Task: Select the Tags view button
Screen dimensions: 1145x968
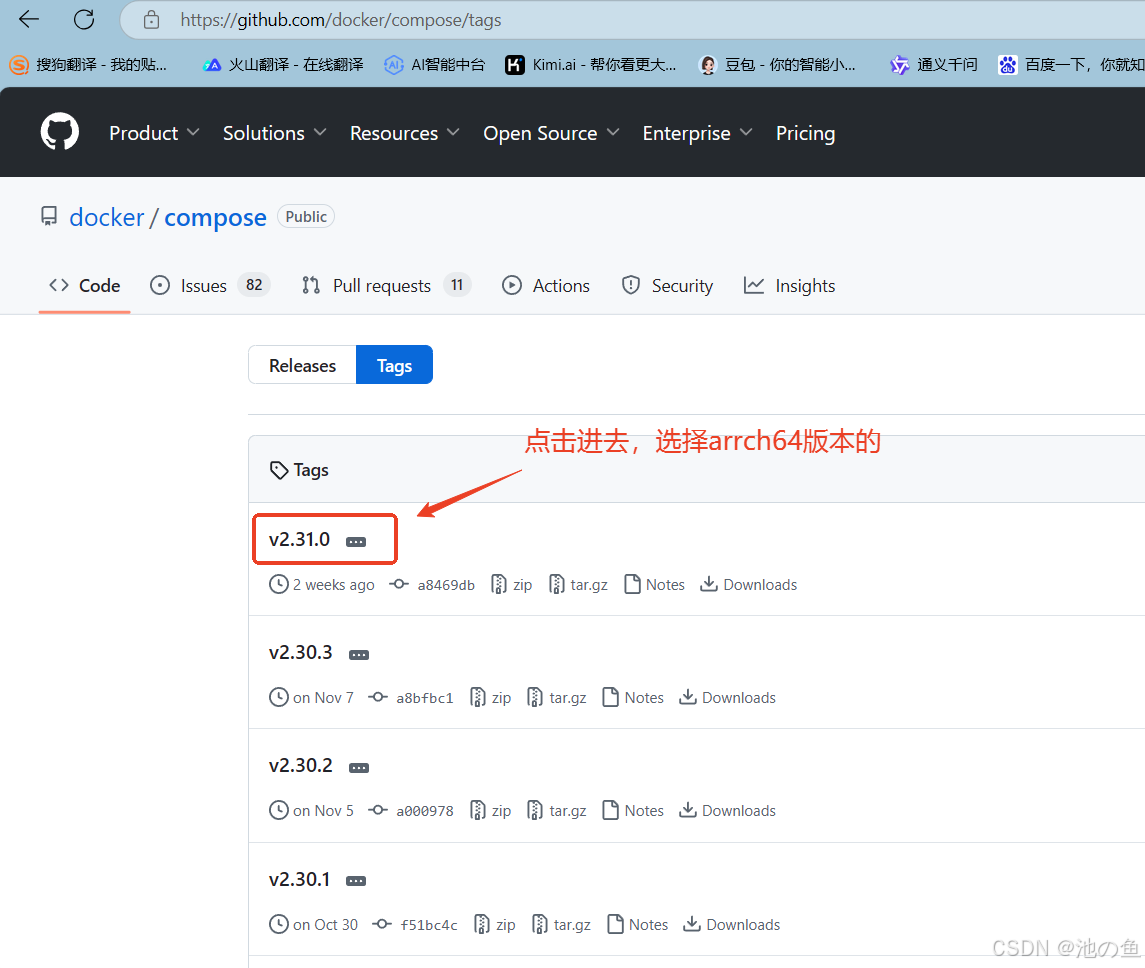Action: pos(394,365)
